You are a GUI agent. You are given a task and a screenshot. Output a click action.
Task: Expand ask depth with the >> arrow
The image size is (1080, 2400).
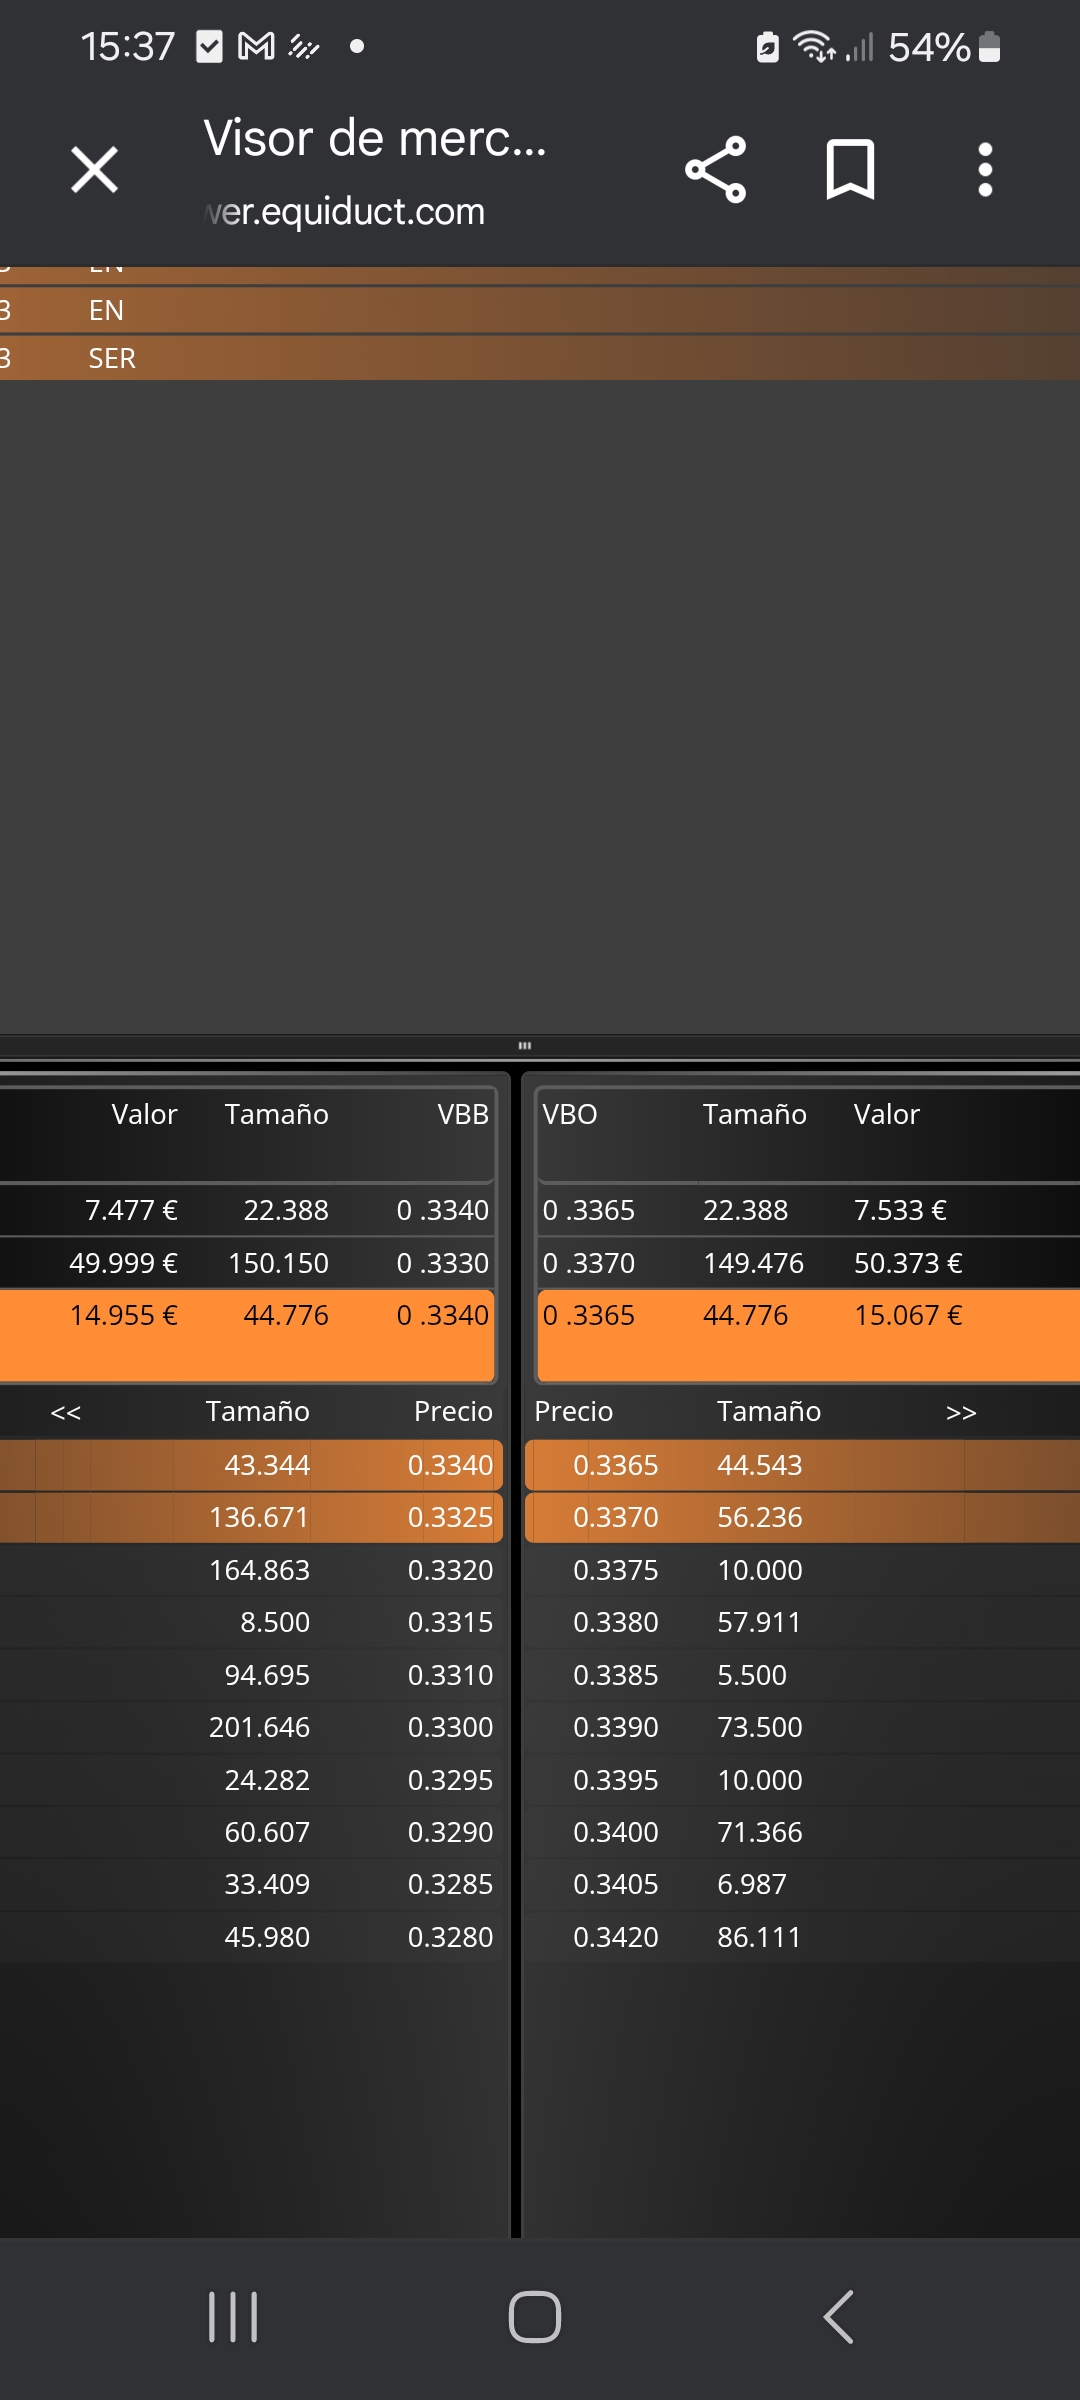click(961, 1412)
